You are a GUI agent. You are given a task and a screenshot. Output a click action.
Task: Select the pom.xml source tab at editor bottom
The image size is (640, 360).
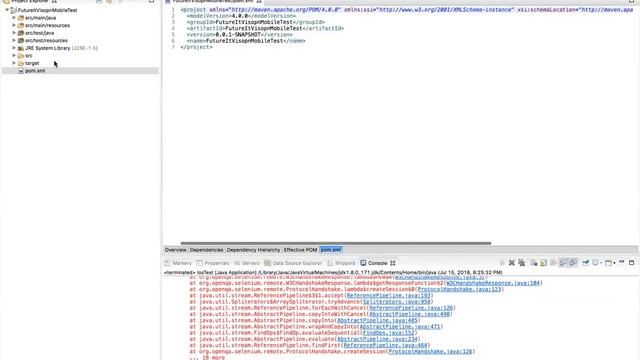331,250
